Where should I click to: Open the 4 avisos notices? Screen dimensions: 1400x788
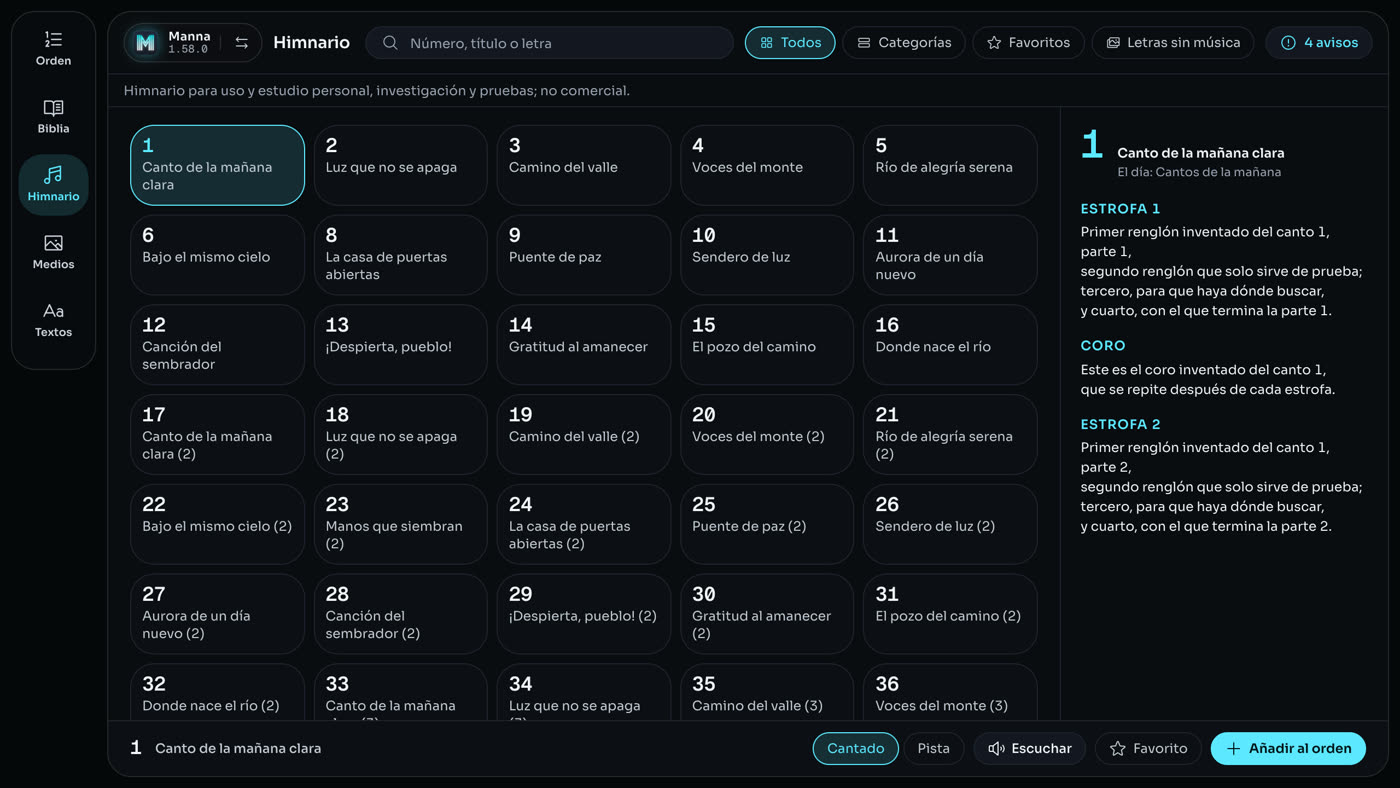click(1319, 43)
